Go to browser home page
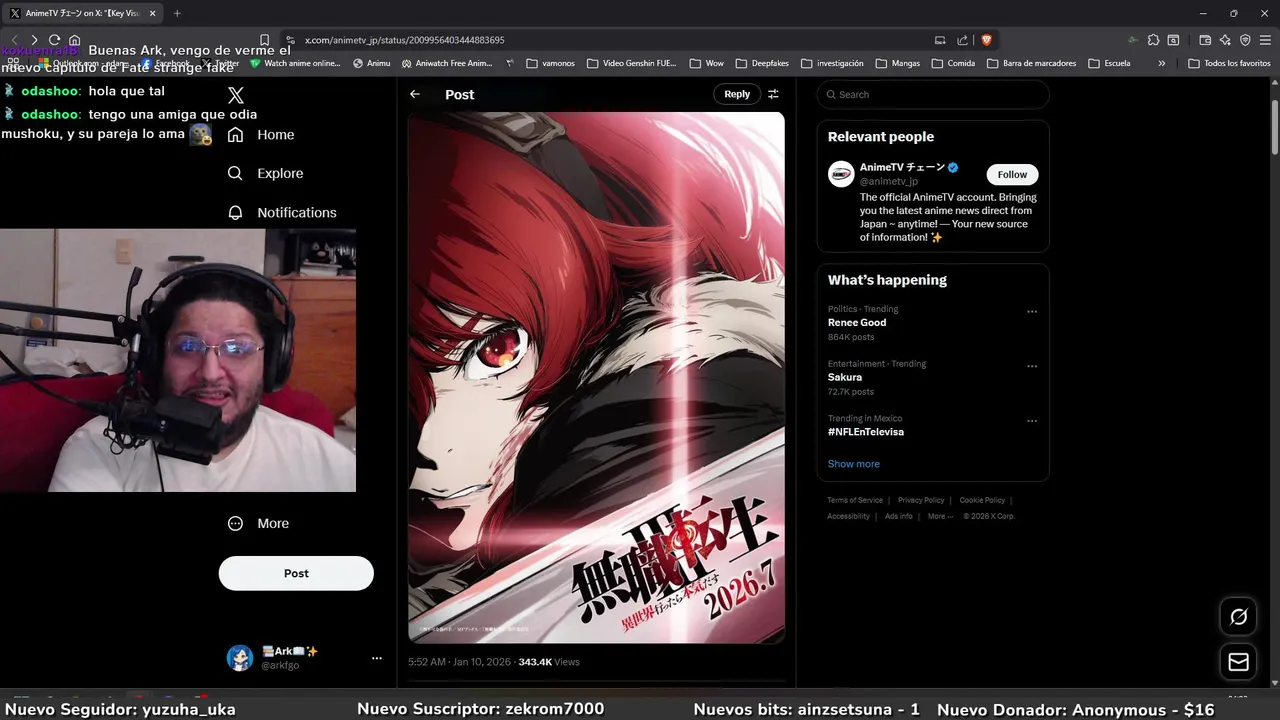The image size is (1280, 720). (74, 40)
